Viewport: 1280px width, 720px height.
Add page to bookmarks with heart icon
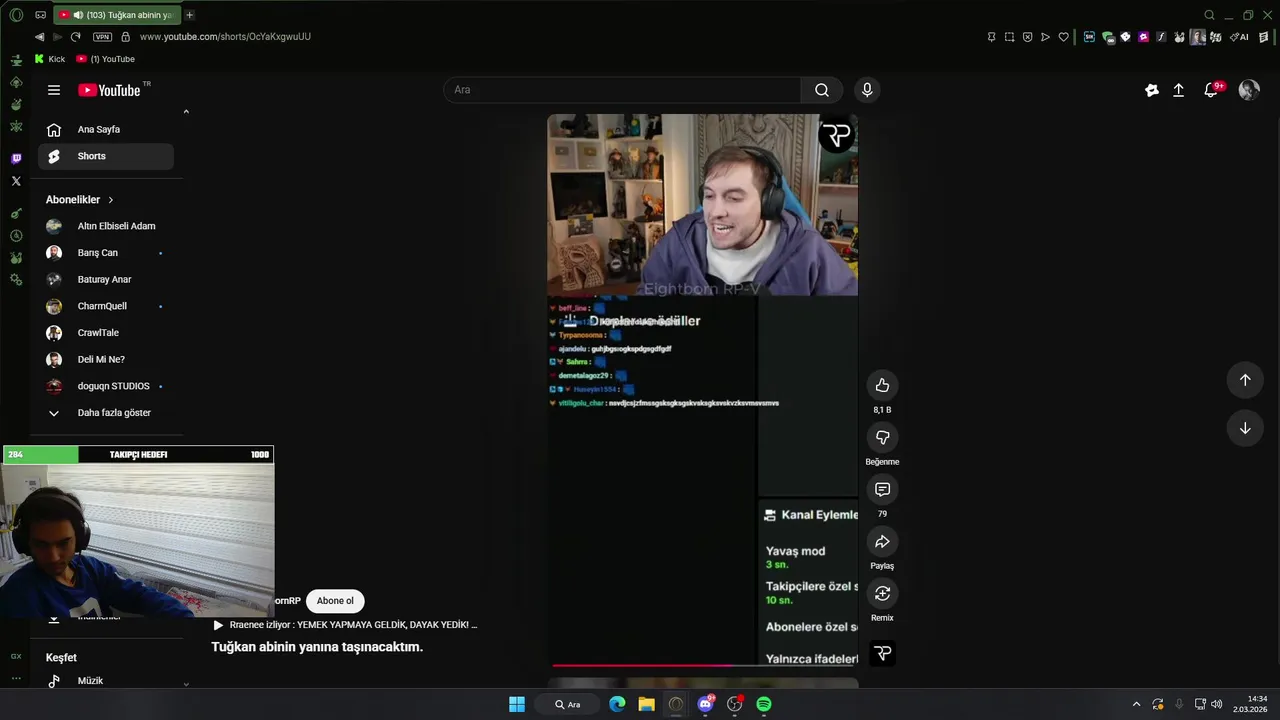[x=1063, y=37]
